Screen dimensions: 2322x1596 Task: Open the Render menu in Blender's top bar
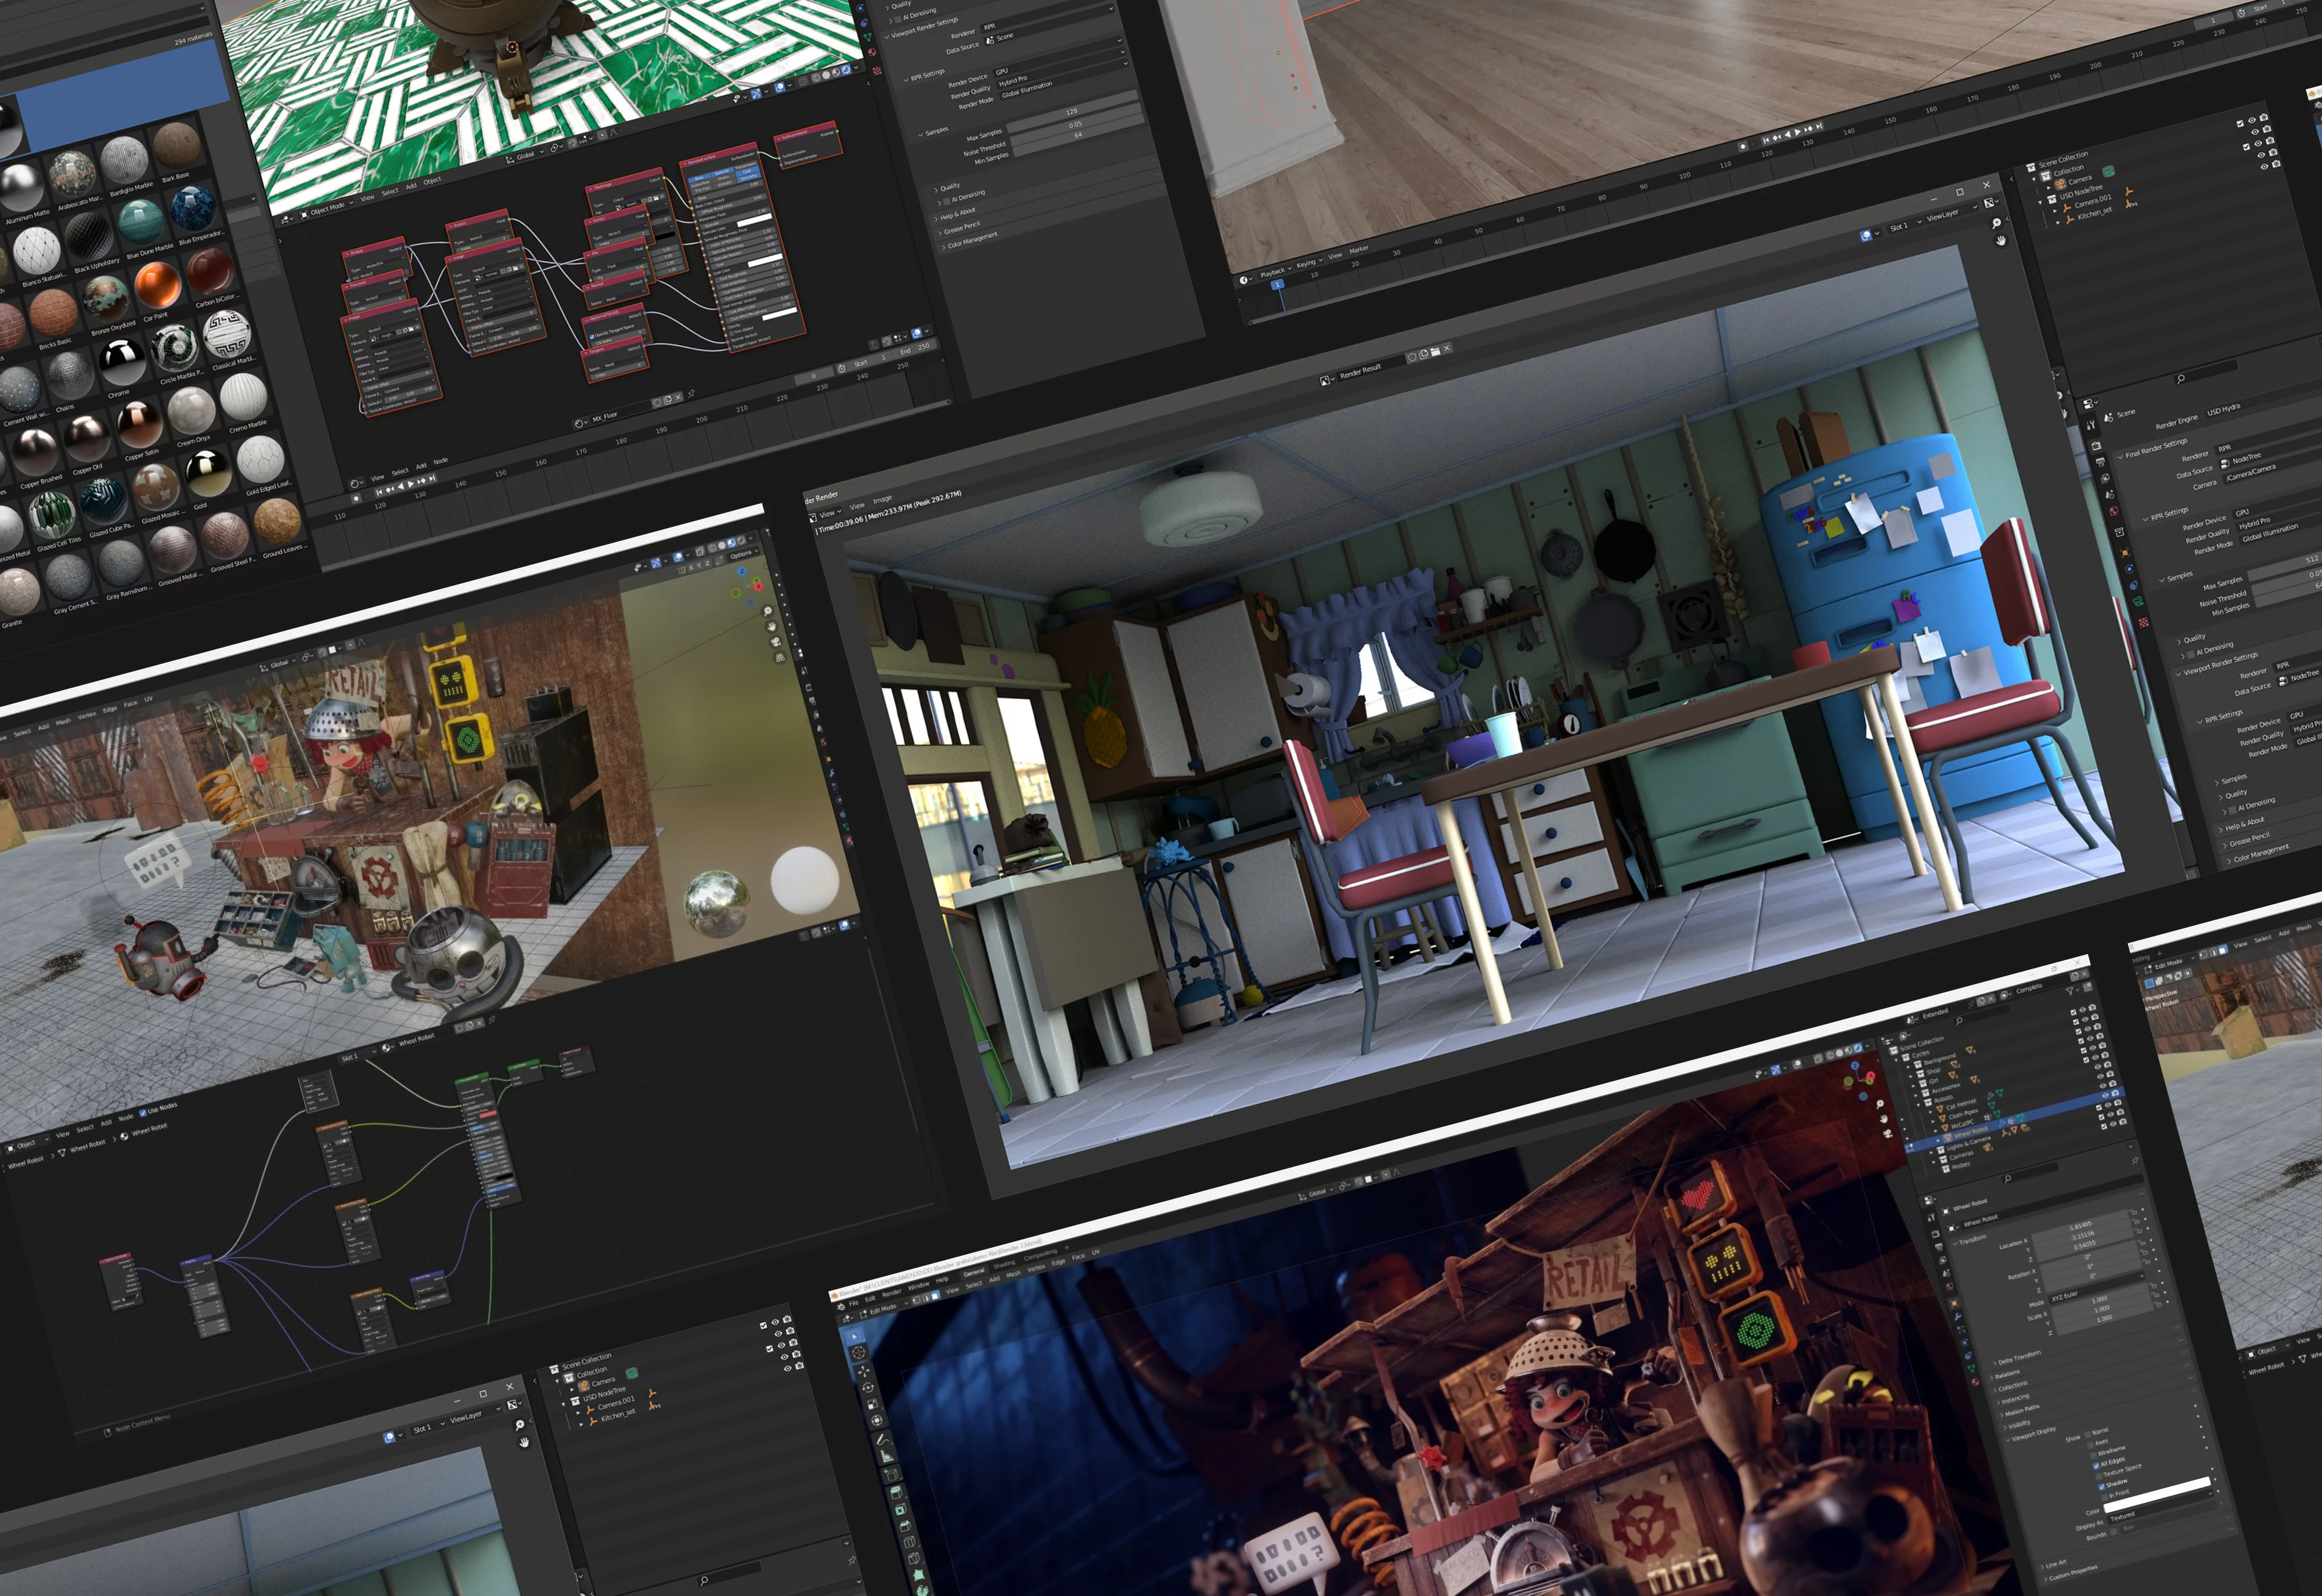tap(892, 1293)
